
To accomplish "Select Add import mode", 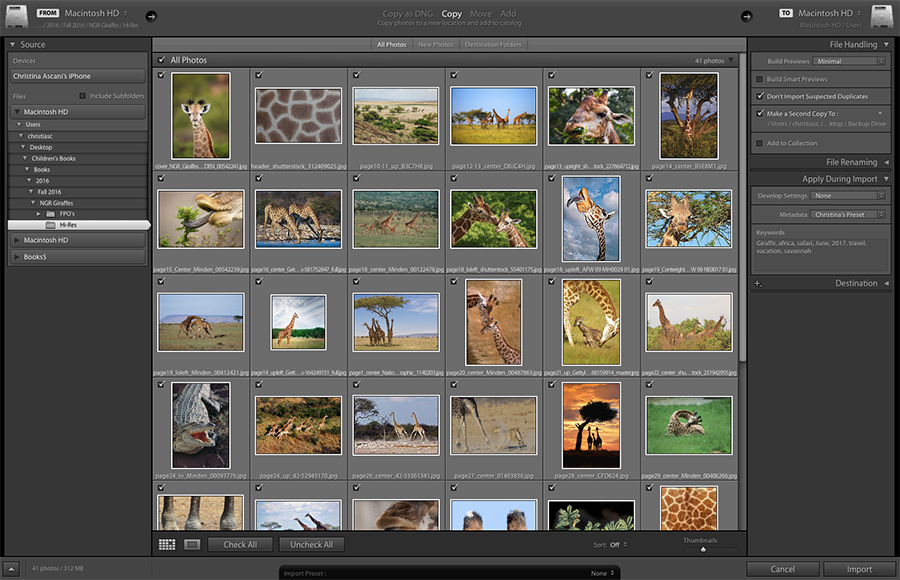I will pyautogui.click(x=508, y=13).
